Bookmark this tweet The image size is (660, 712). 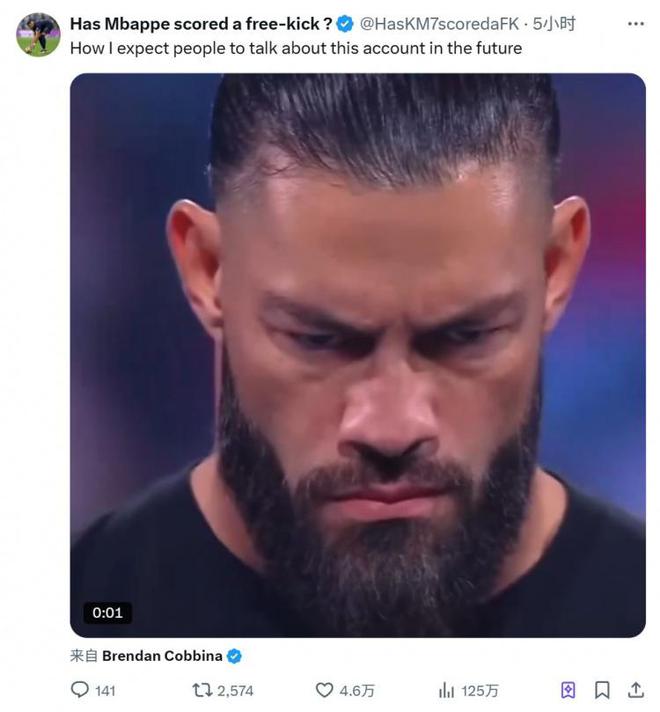point(602,690)
